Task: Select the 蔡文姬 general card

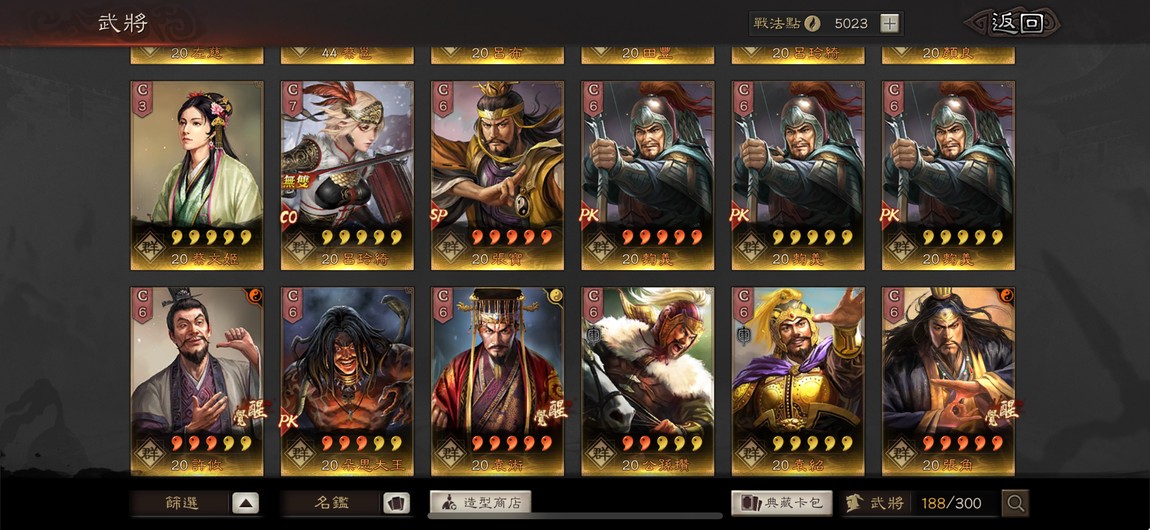Action: (x=197, y=175)
